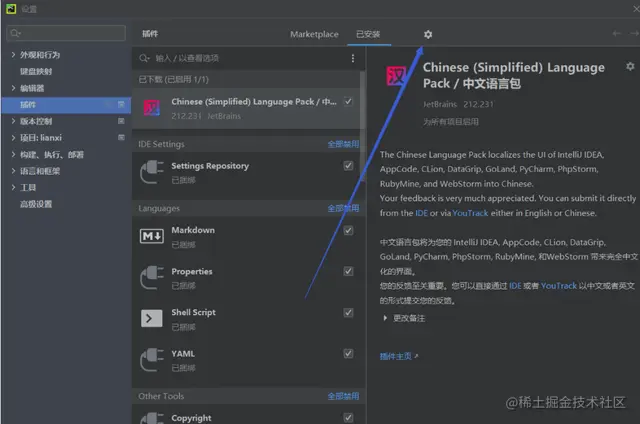Select 键盘映射 in settings tree
This screenshot has height=424, width=640.
tap(36, 71)
